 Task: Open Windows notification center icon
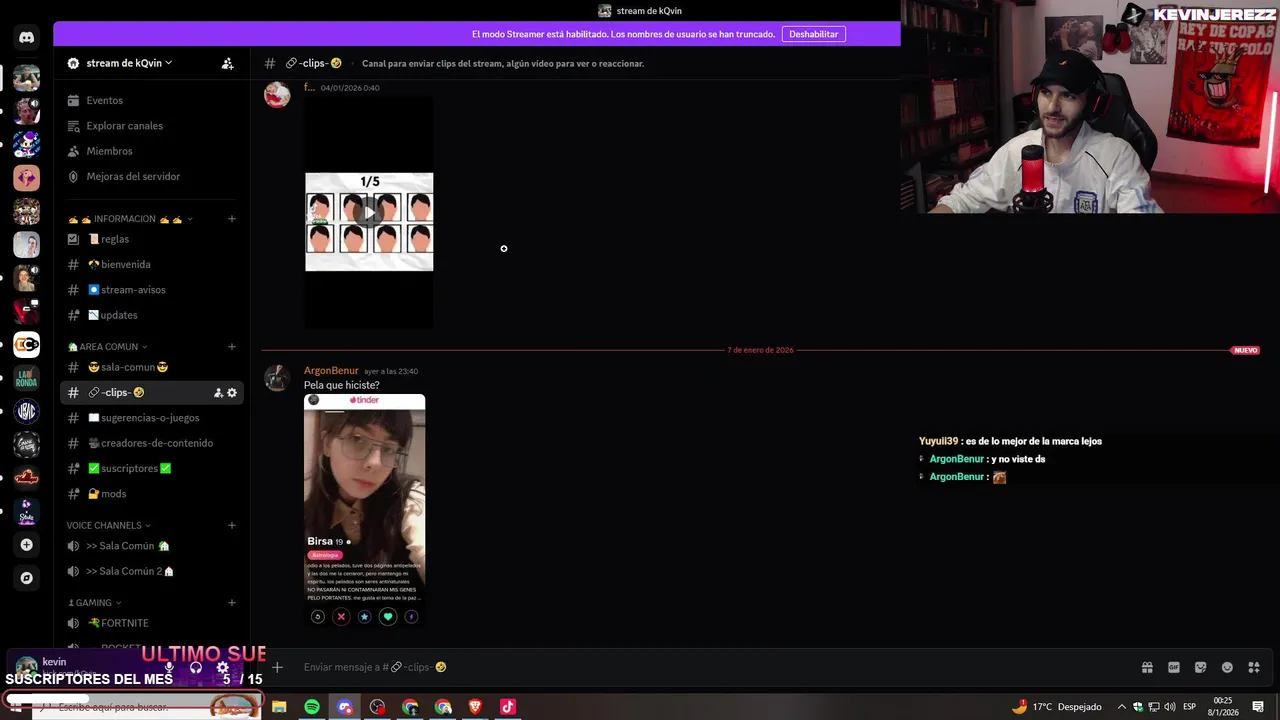click(1258, 707)
